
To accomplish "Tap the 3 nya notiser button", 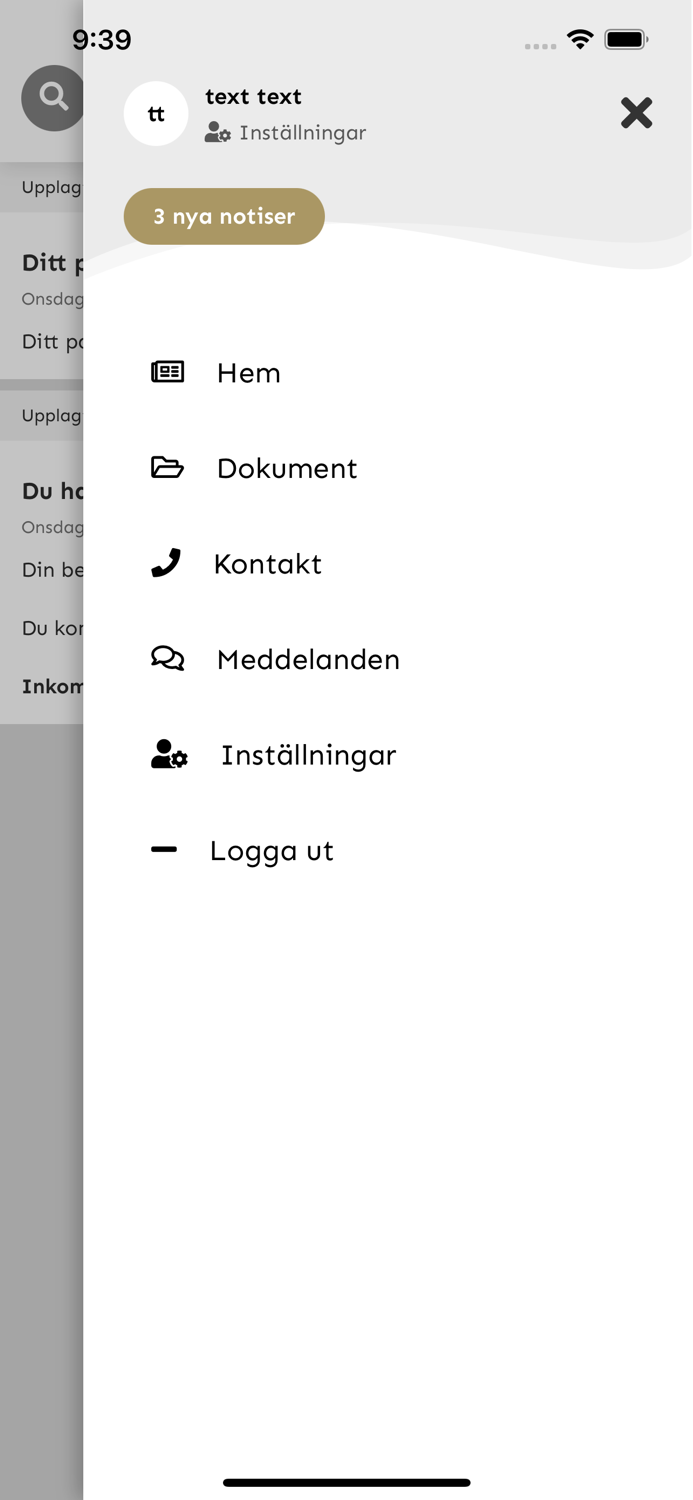I will pos(224,216).
